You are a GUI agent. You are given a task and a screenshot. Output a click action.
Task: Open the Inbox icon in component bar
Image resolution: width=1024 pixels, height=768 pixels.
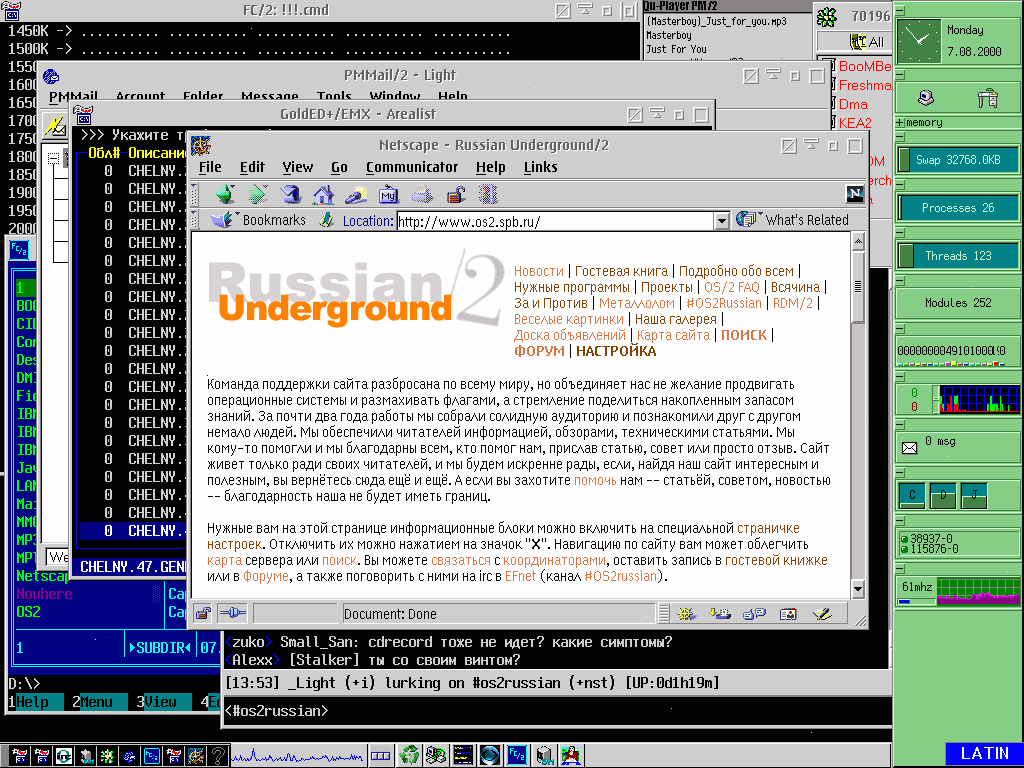[x=720, y=614]
